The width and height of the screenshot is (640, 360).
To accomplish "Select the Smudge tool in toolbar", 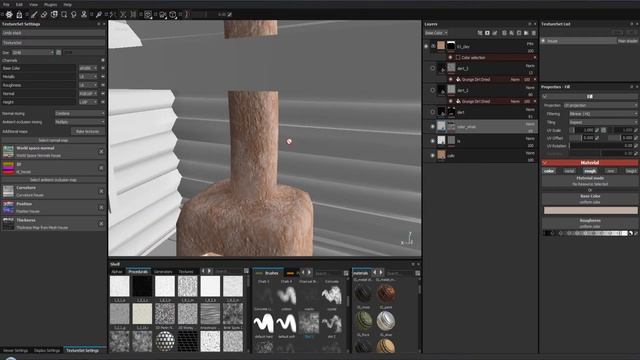I will [x=74, y=15].
